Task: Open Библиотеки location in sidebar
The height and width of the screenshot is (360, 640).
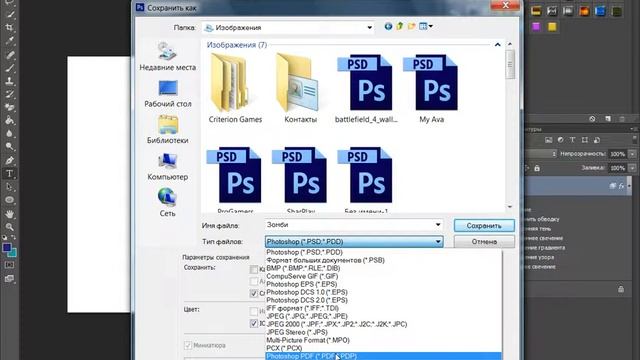Action: point(167,129)
